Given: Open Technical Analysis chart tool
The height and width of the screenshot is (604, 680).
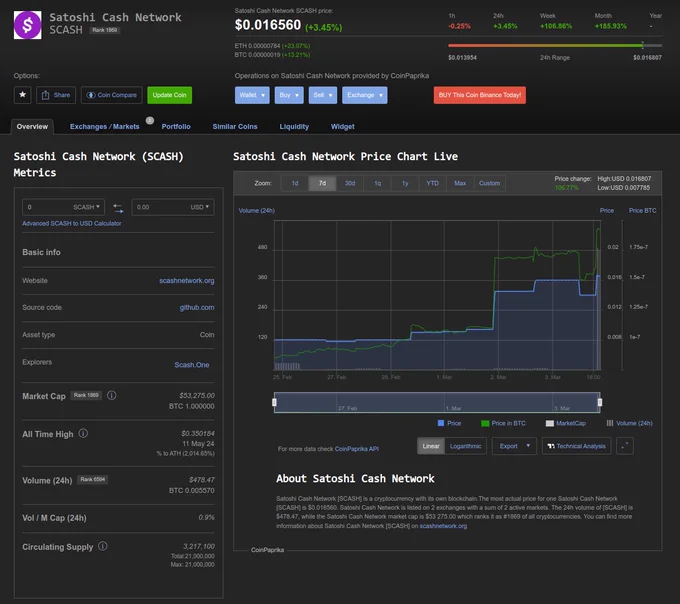Looking at the screenshot, I should pos(576,446).
